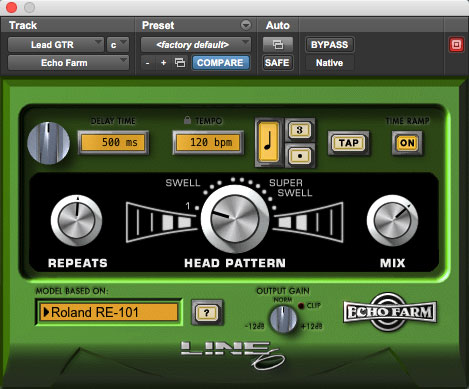Screen dimensions: 469x389
Task: Click the COMPARE button
Action: (220, 63)
